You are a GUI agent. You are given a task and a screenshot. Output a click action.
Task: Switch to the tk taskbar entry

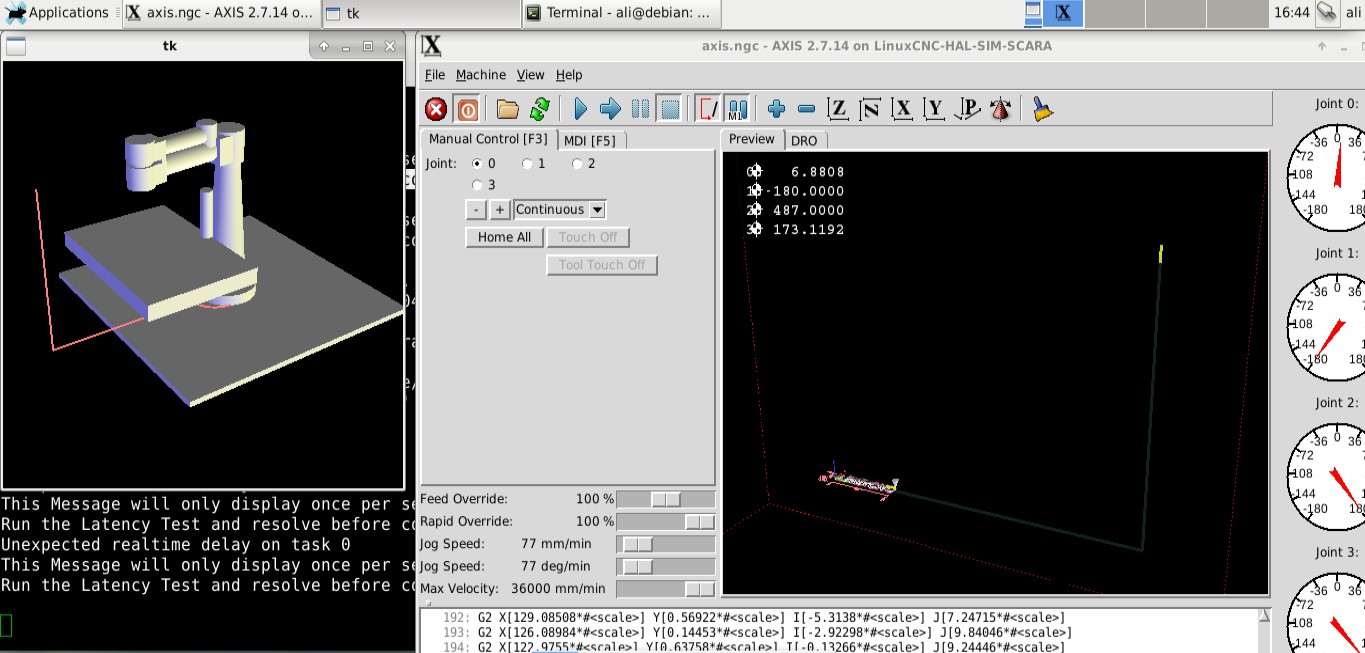[421, 13]
